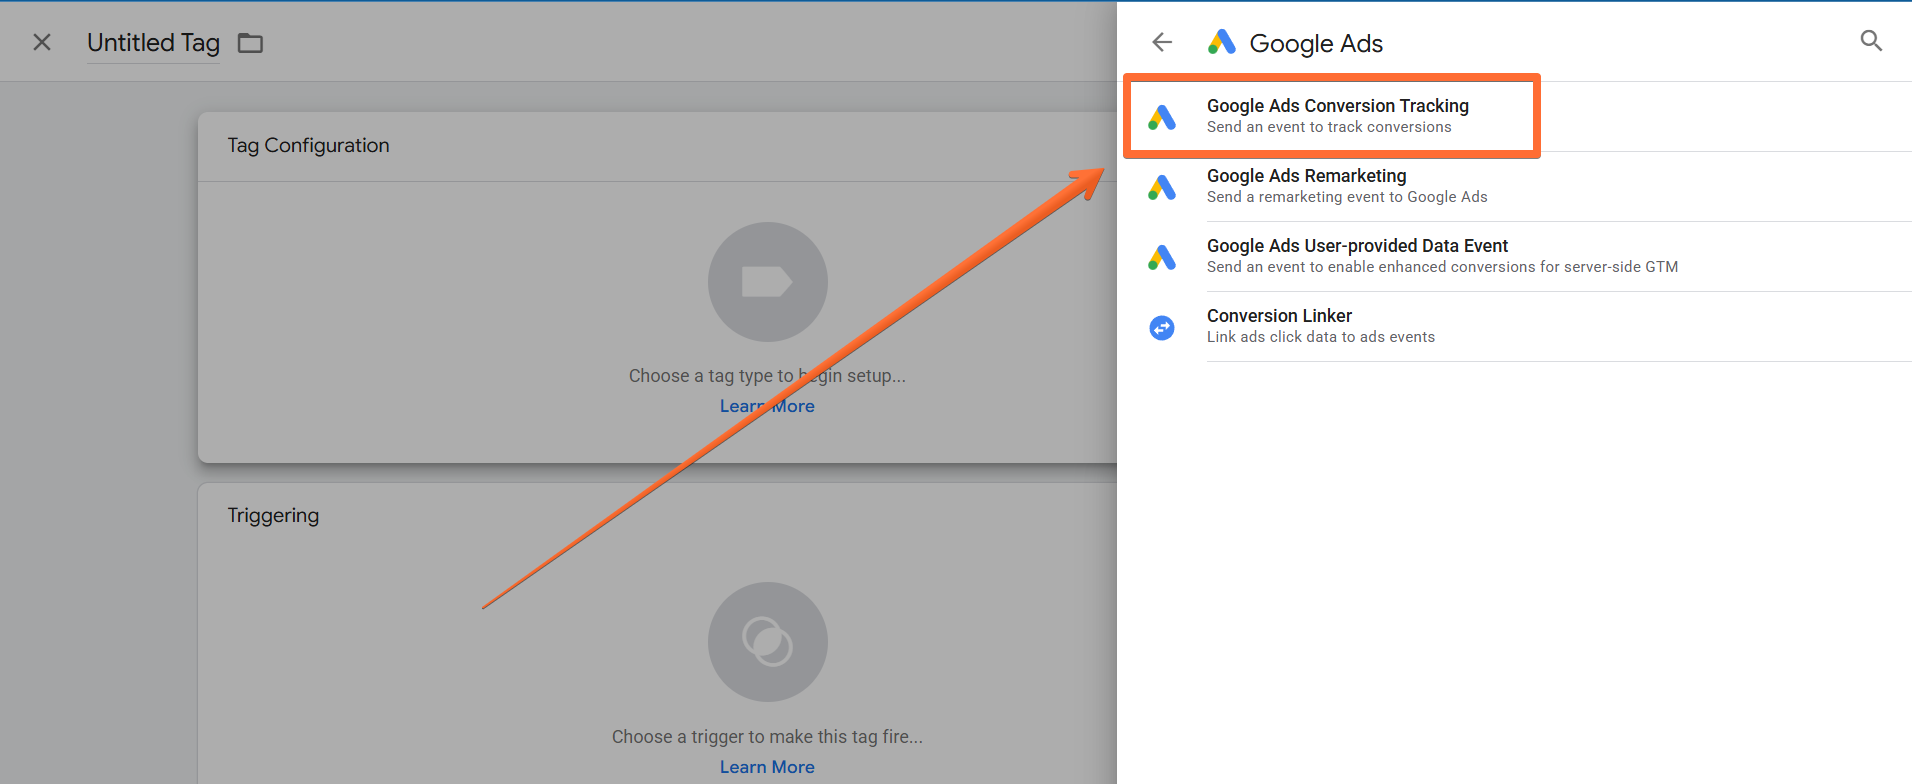The width and height of the screenshot is (1912, 784).
Task: Click the Google Ads Conversion Tracking row icon
Action: click(1162, 117)
